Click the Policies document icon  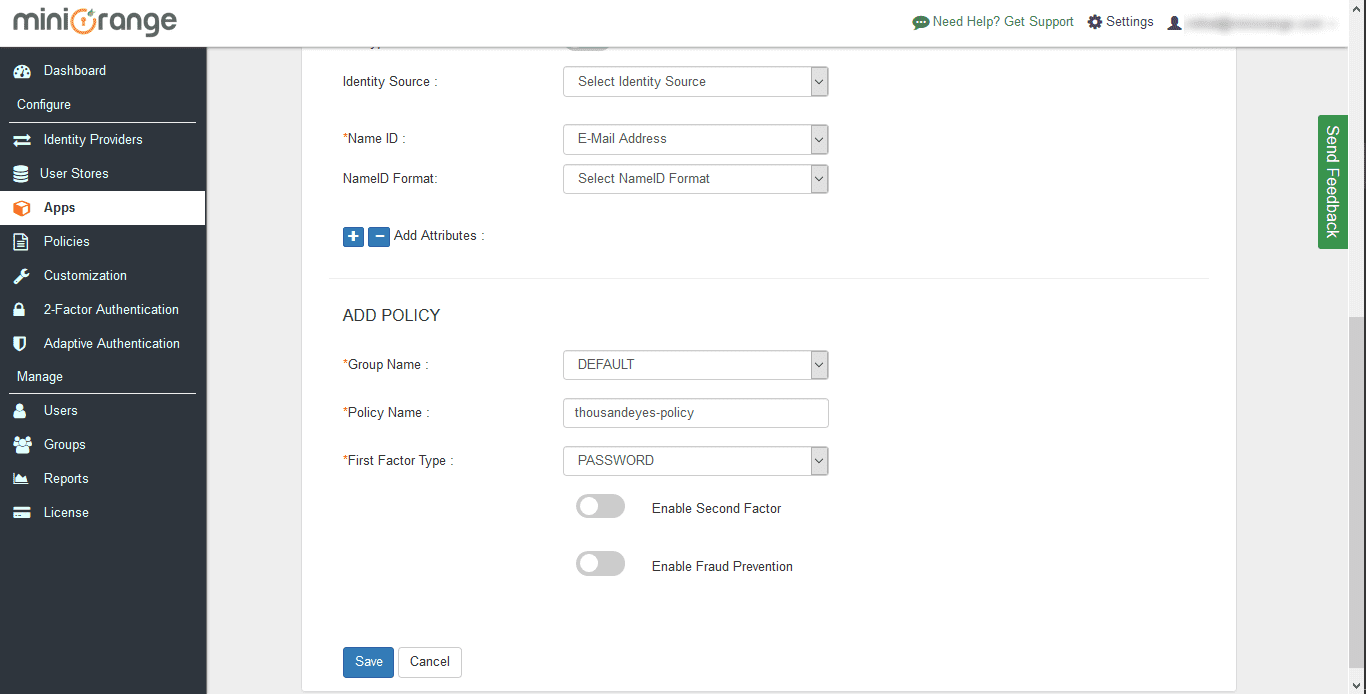(21, 242)
